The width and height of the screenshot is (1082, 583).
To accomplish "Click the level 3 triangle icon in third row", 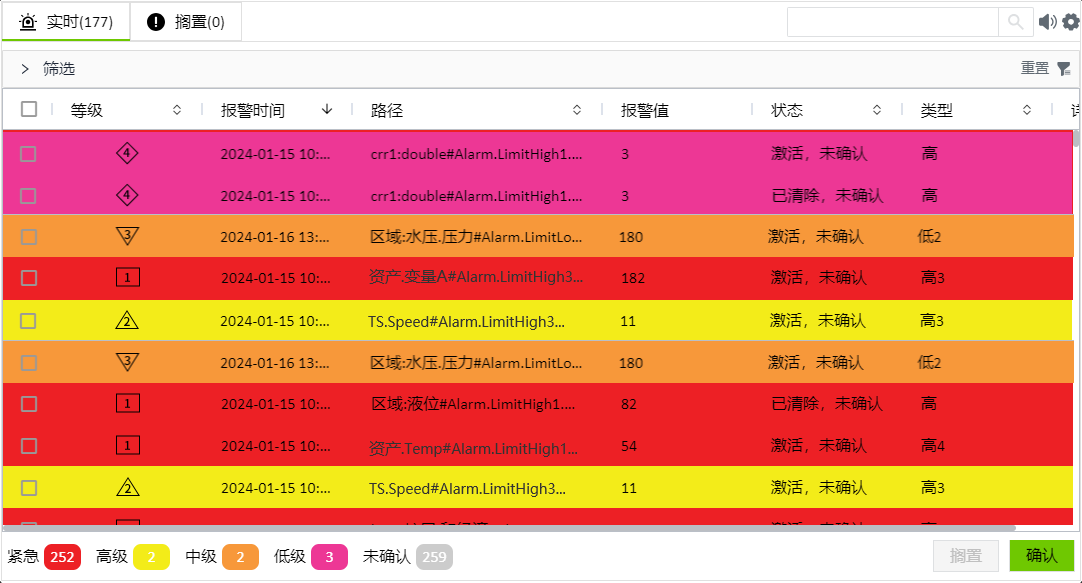I will tap(127, 236).
